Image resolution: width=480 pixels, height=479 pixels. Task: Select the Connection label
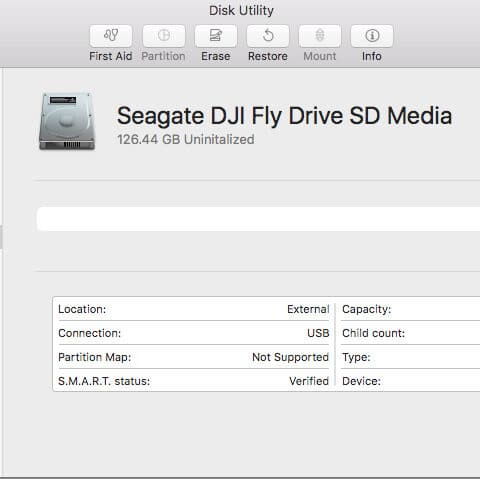tap(90, 333)
